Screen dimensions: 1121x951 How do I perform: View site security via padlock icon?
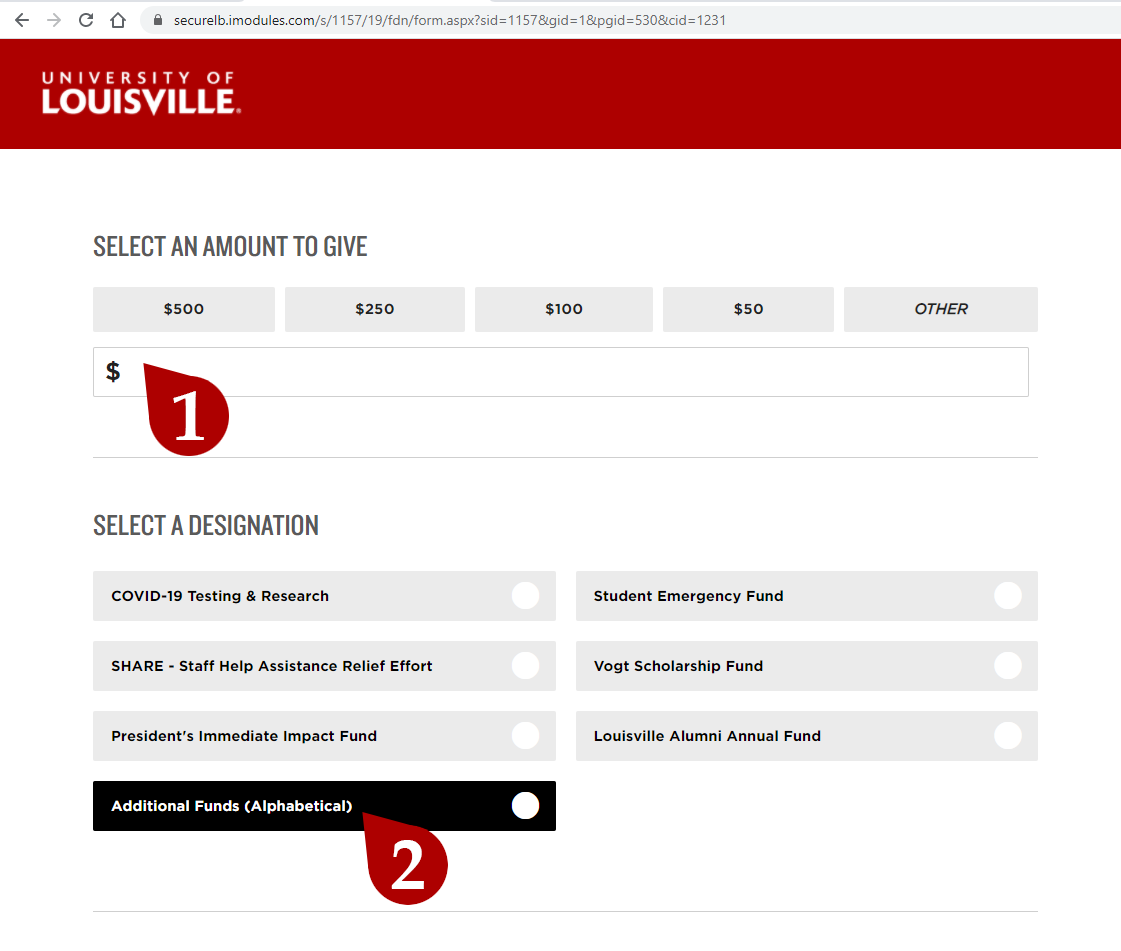[158, 20]
